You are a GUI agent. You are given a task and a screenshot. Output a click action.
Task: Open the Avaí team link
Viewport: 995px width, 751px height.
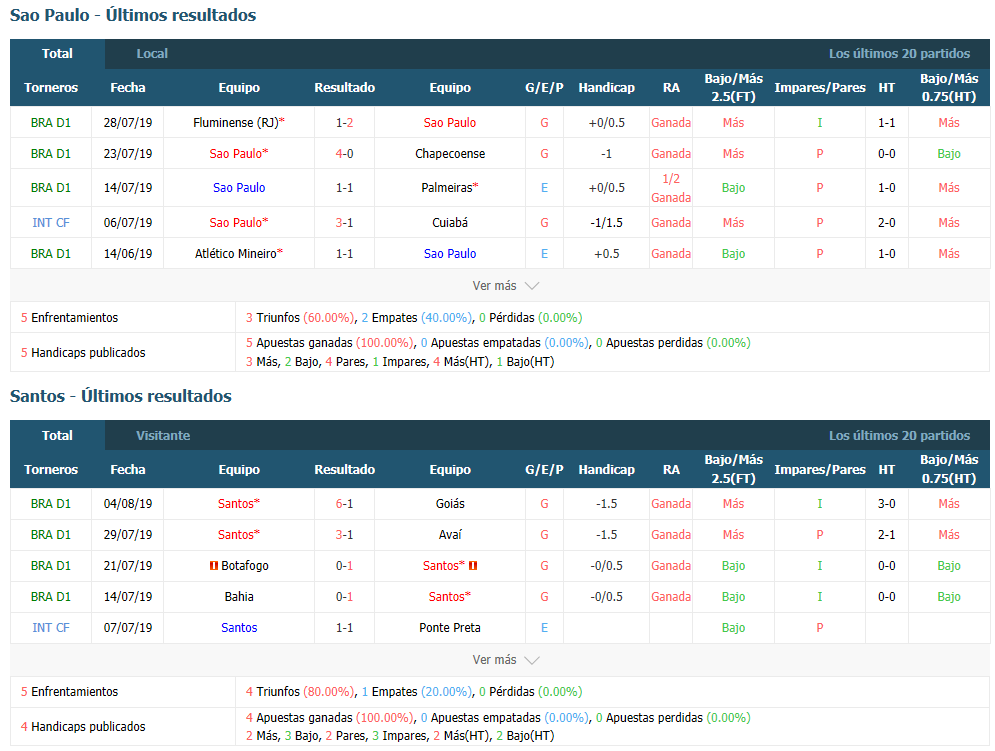(x=450, y=535)
